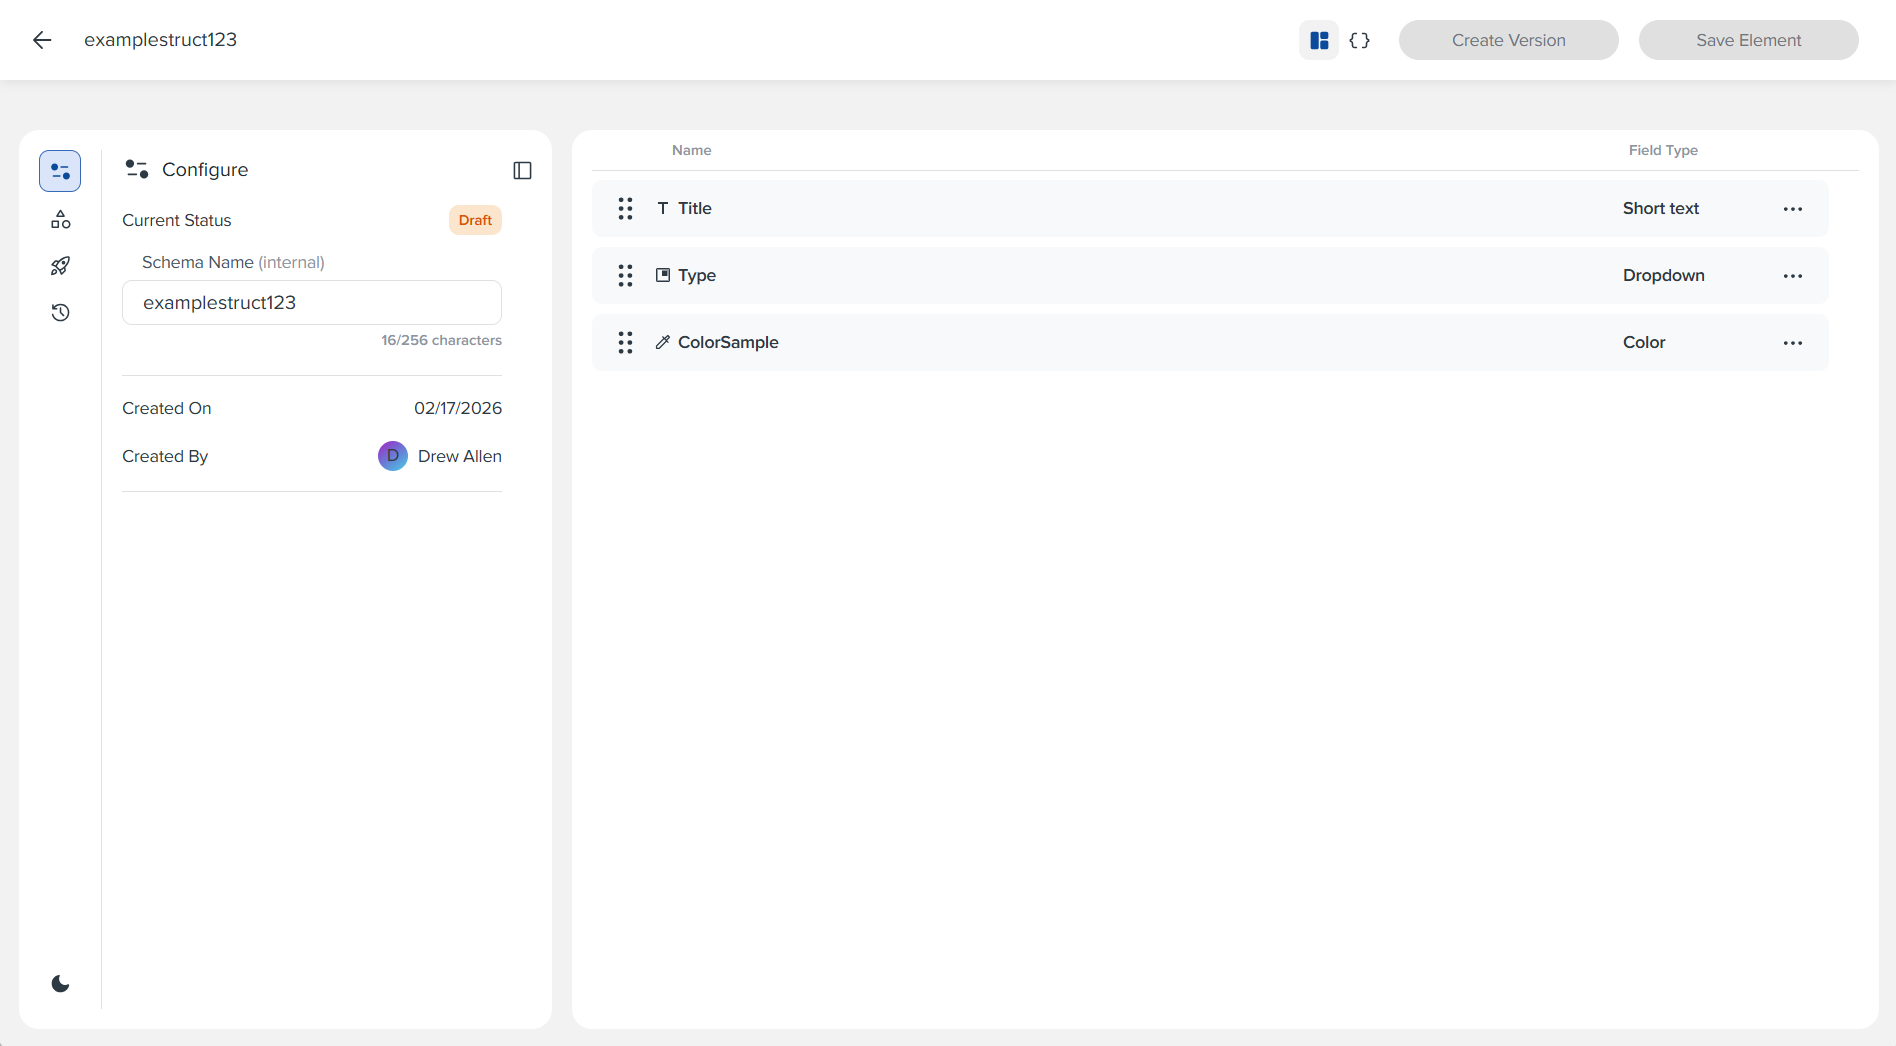This screenshot has width=1896, height=1046.
Task: Click the Create Version button
Action: click(x=1508, y=40)
